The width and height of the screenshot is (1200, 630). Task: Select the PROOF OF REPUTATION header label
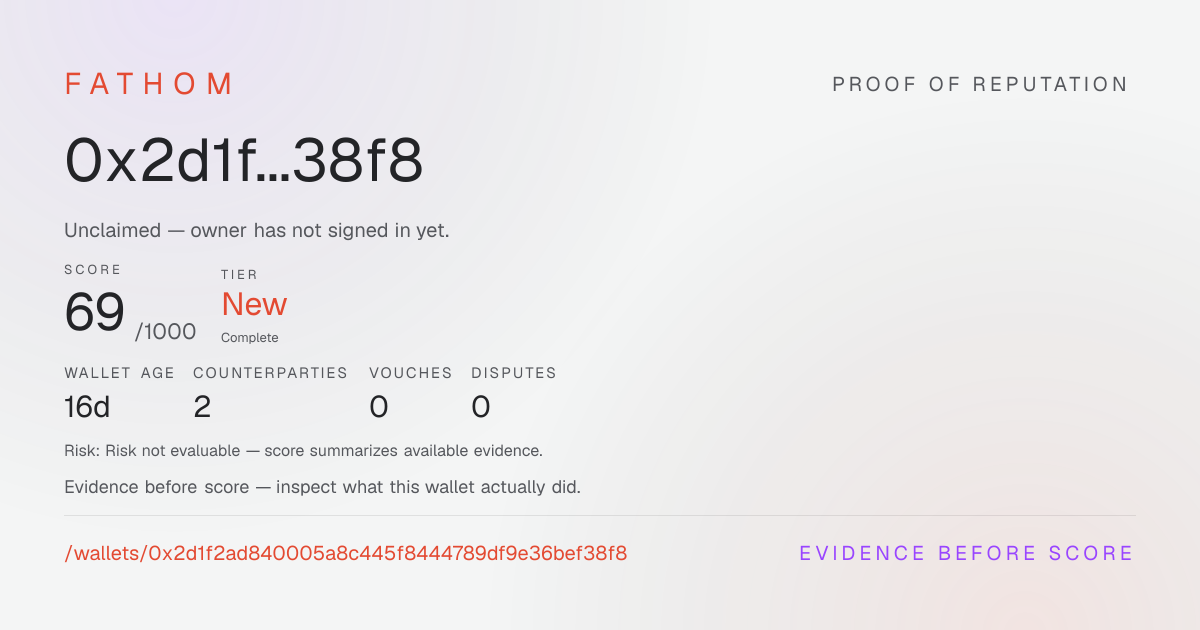tap(980, 85)
